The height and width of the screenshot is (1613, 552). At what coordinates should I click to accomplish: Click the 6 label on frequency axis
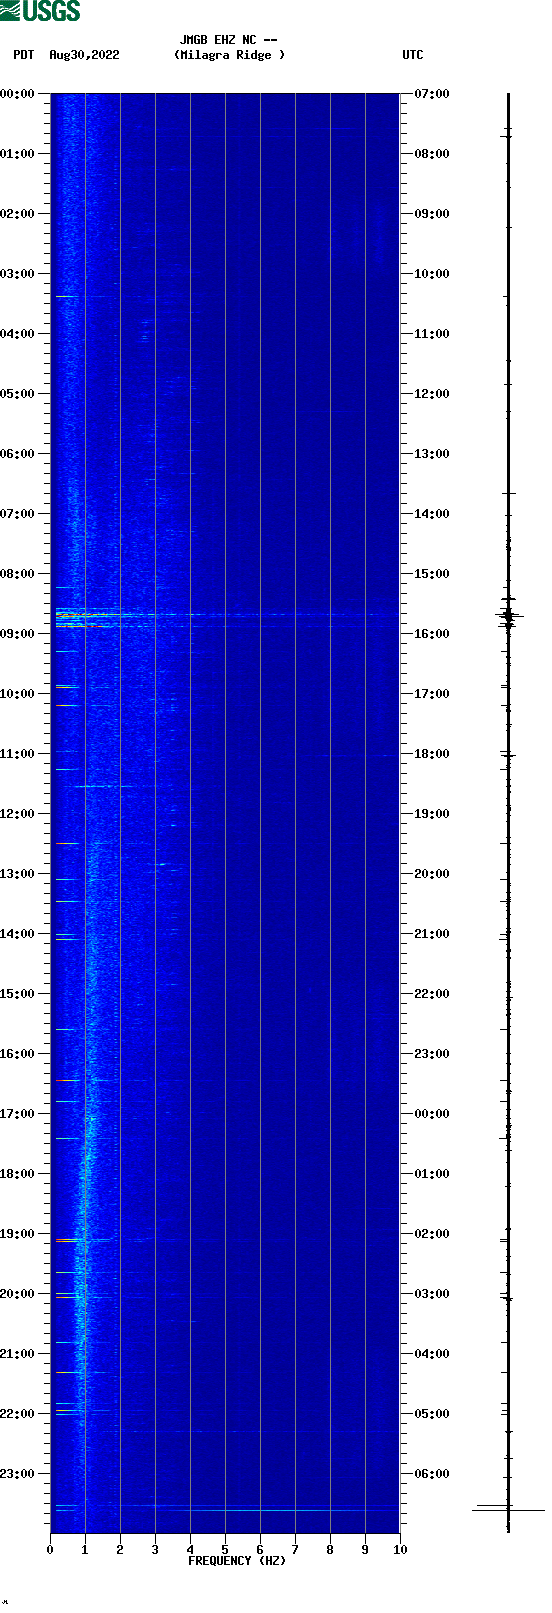[260, 1549]
